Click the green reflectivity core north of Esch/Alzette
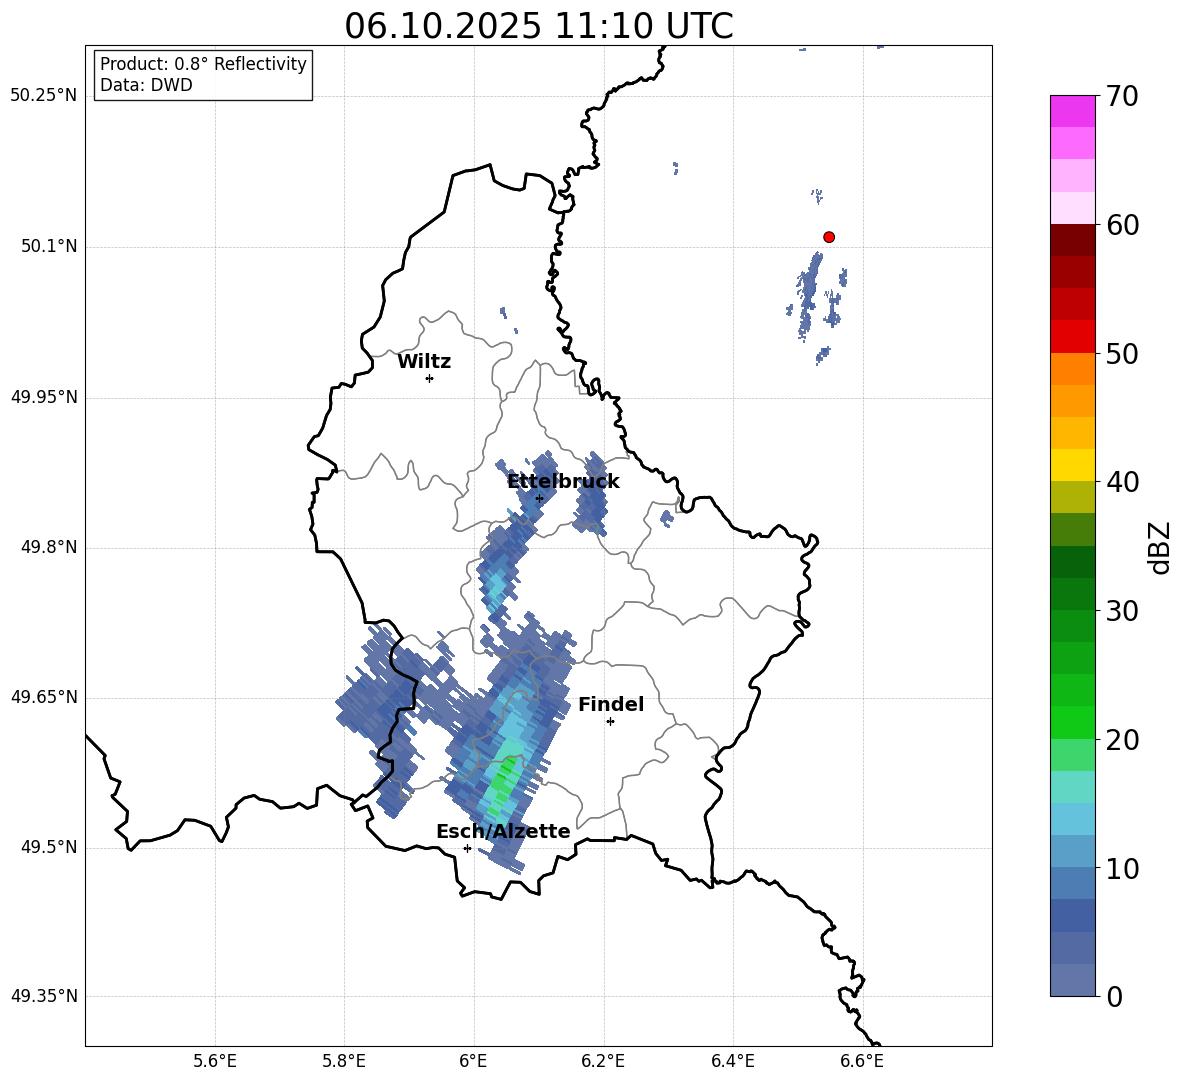Image resolution: width=1184 pixels, height=1081 pixels. pos(503,785)
